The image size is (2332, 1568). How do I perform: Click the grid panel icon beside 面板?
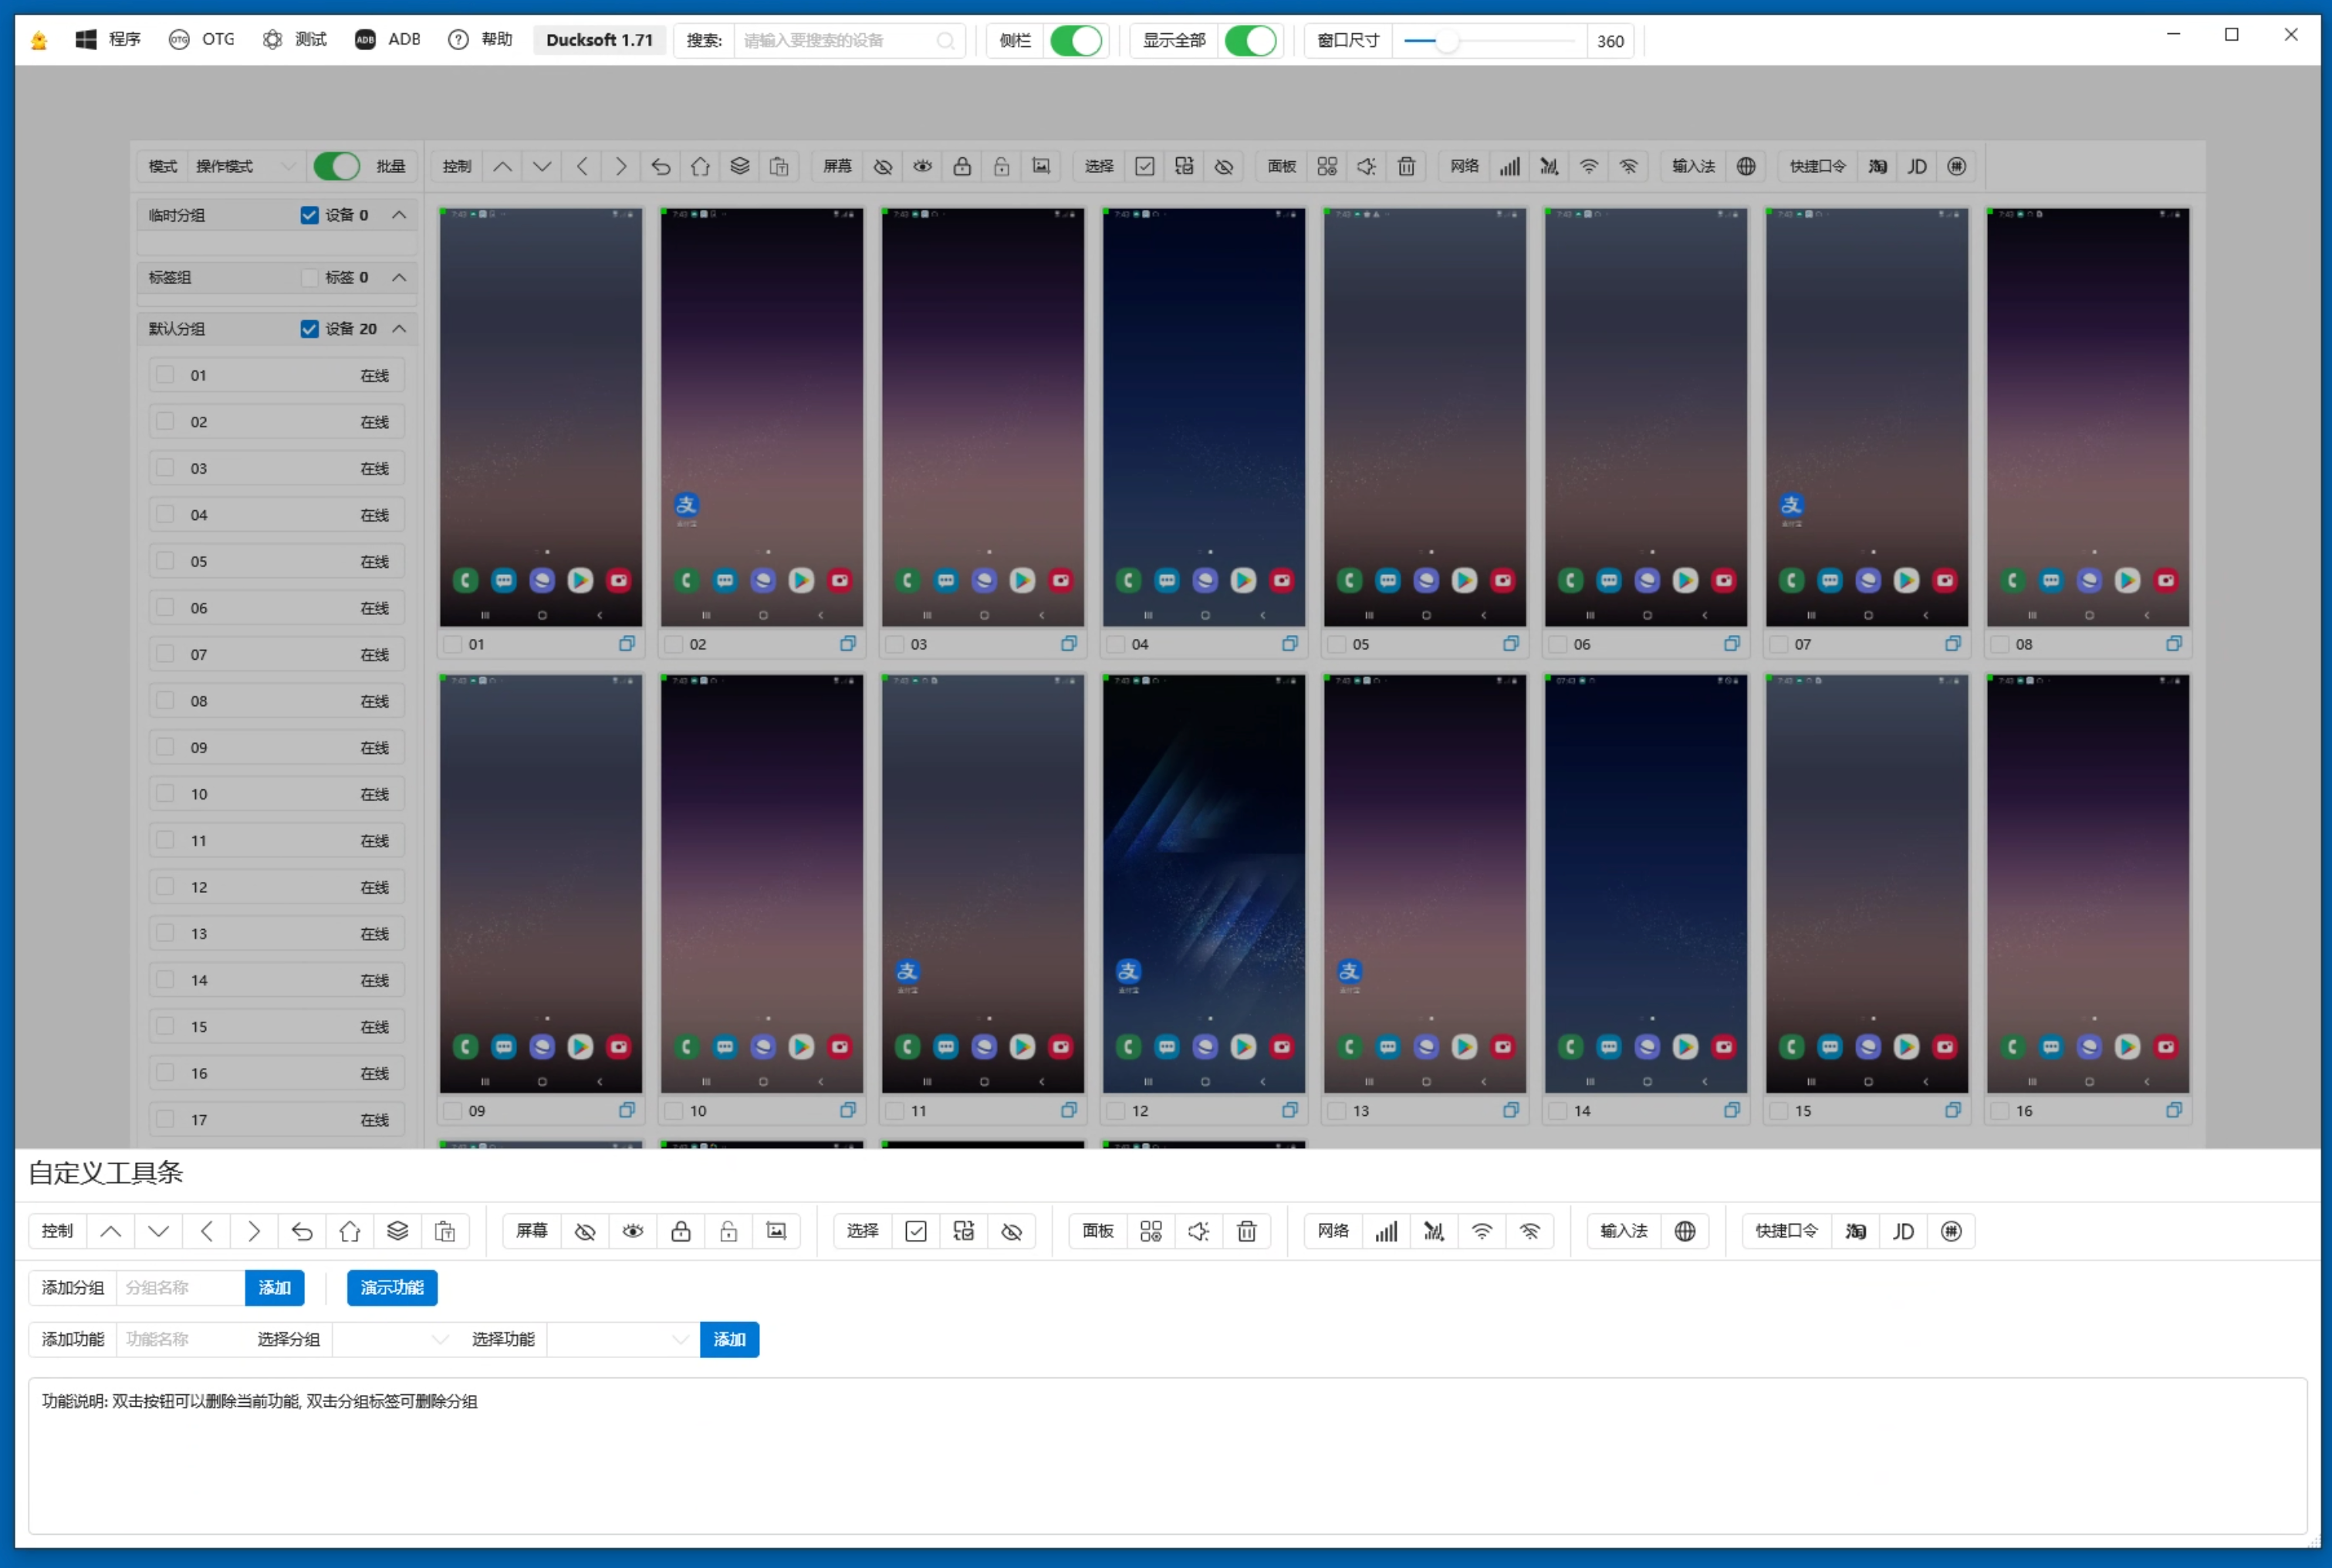(1151, 1231)
